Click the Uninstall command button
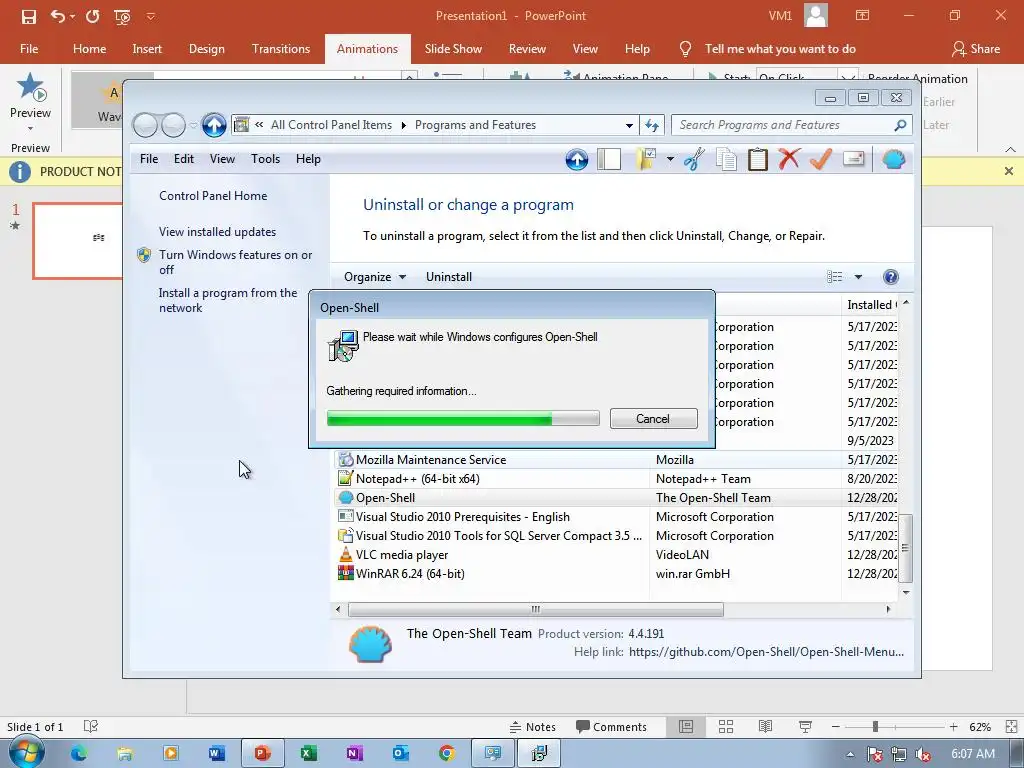This screenshot has width=1024, height=768. pos(449,277)
